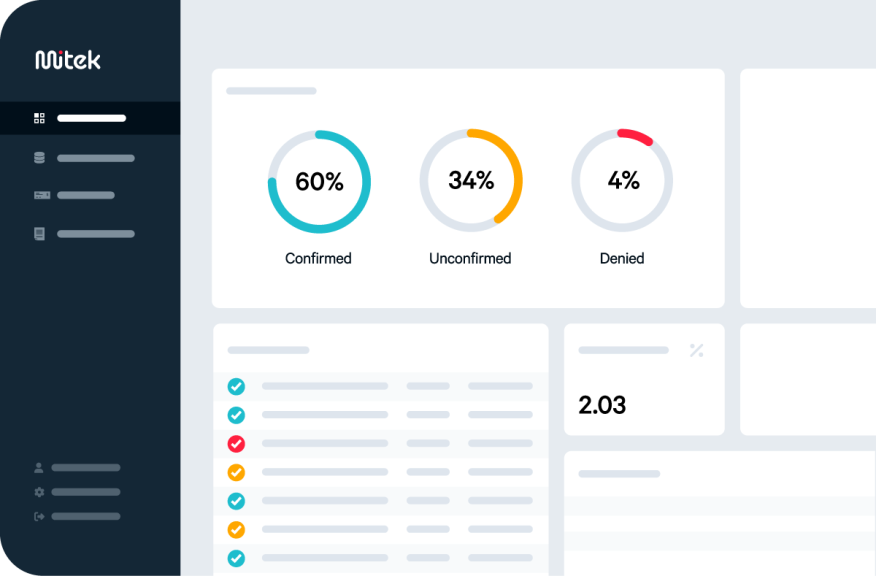The image size is (876, 576).
Task: Click the teal check icon in second list row
Action: [236, 415]
